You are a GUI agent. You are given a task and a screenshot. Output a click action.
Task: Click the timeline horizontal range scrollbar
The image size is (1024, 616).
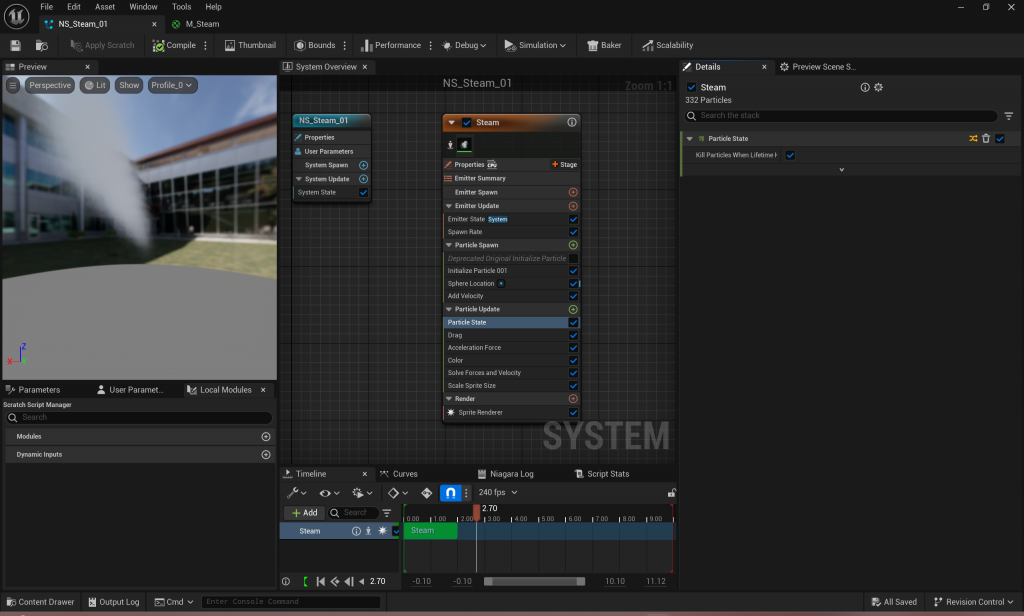tap(534, 581)
